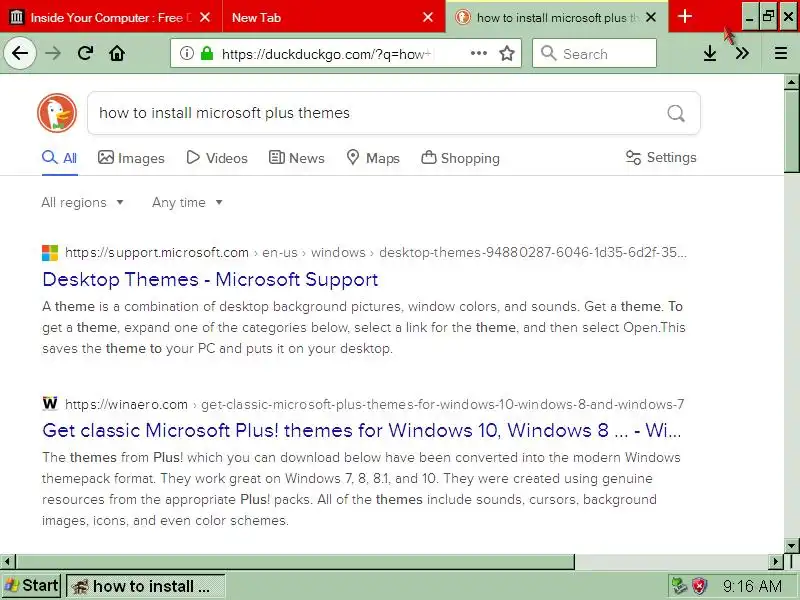800x600 pixels.
Task: Click vertical scrollbar down arrow
Action: tap(792, 546)
